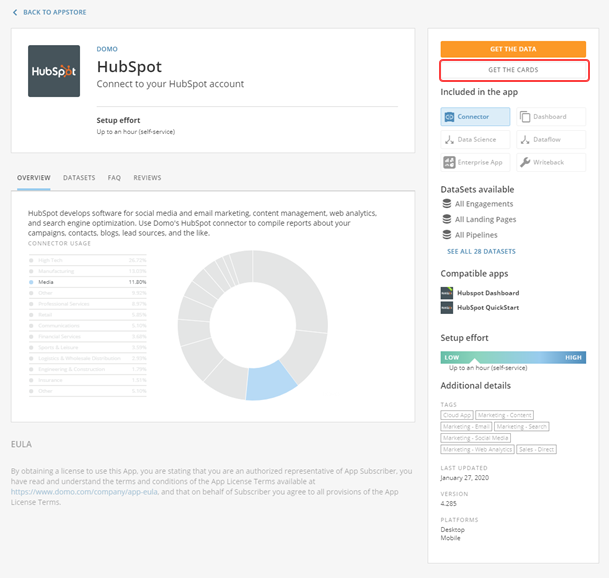The image size is (609, 578).
Task: Switch to the FAQ tab
Action: (114, 178)
